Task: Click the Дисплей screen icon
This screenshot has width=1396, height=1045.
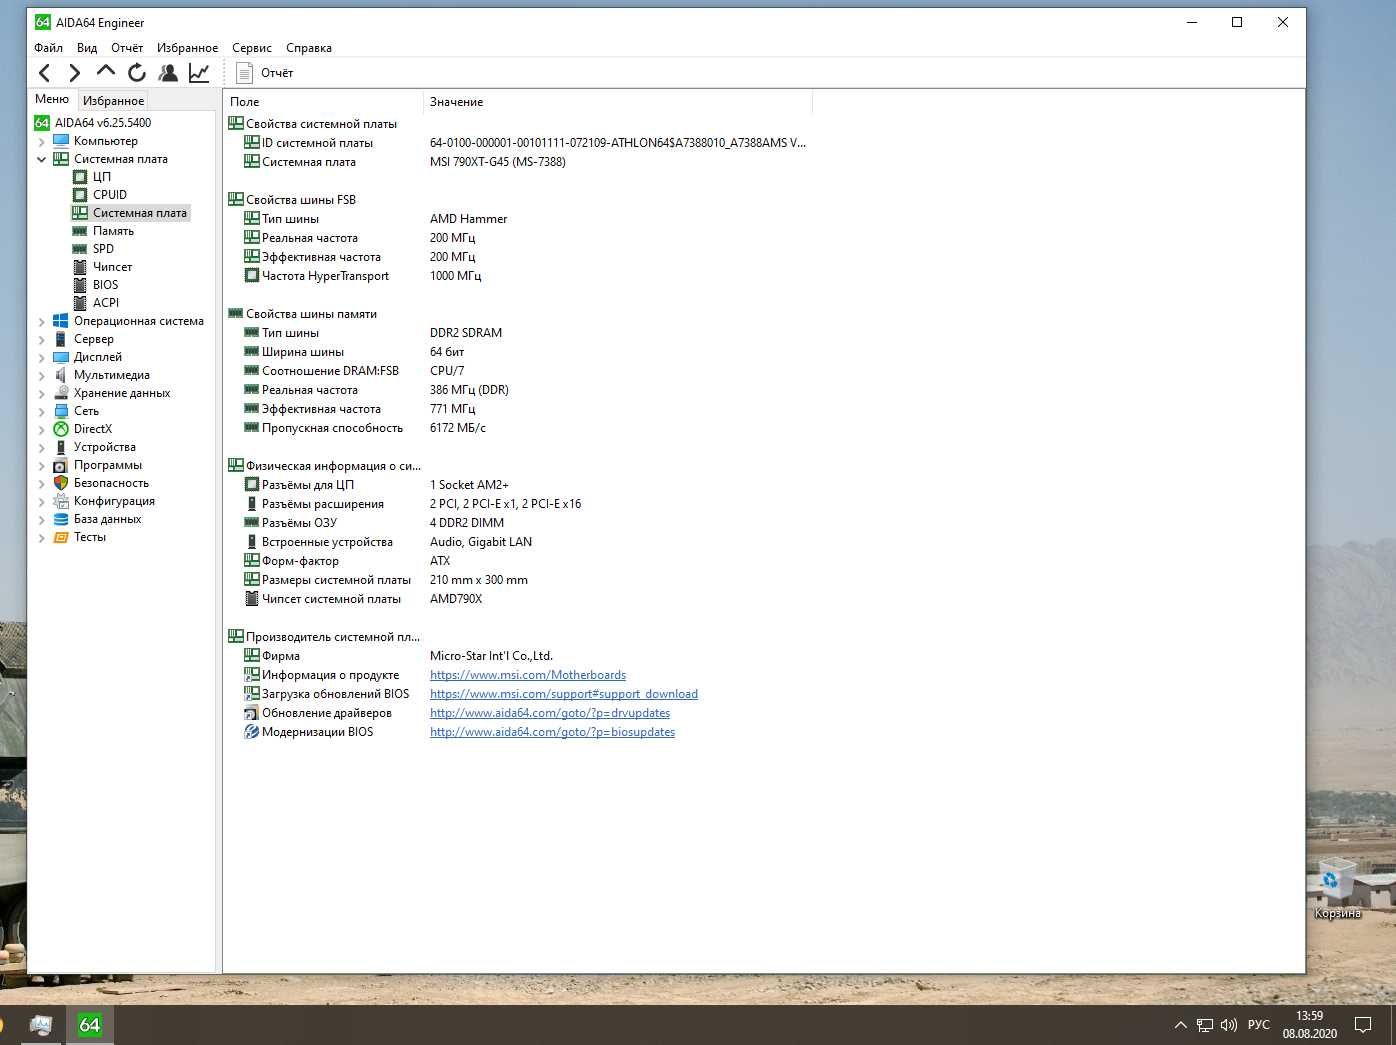Action: coord(61,357)
